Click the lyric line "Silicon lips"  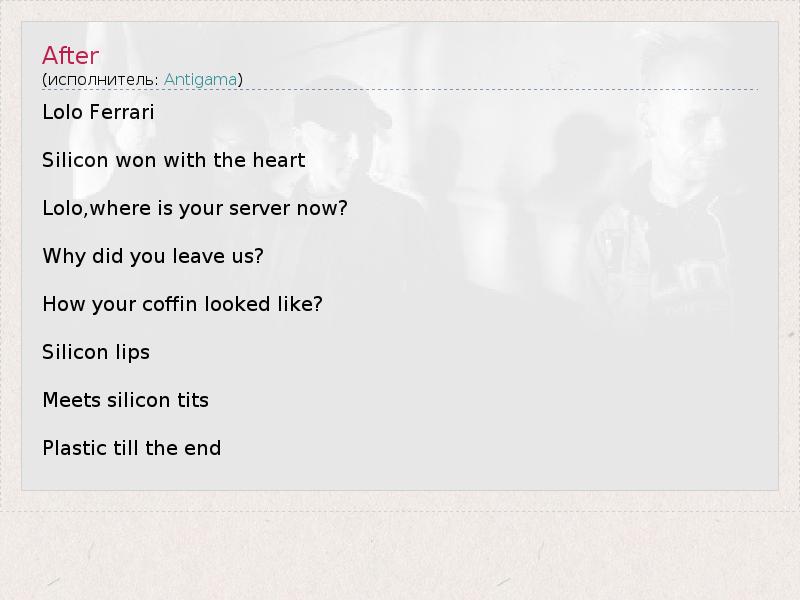95,352
